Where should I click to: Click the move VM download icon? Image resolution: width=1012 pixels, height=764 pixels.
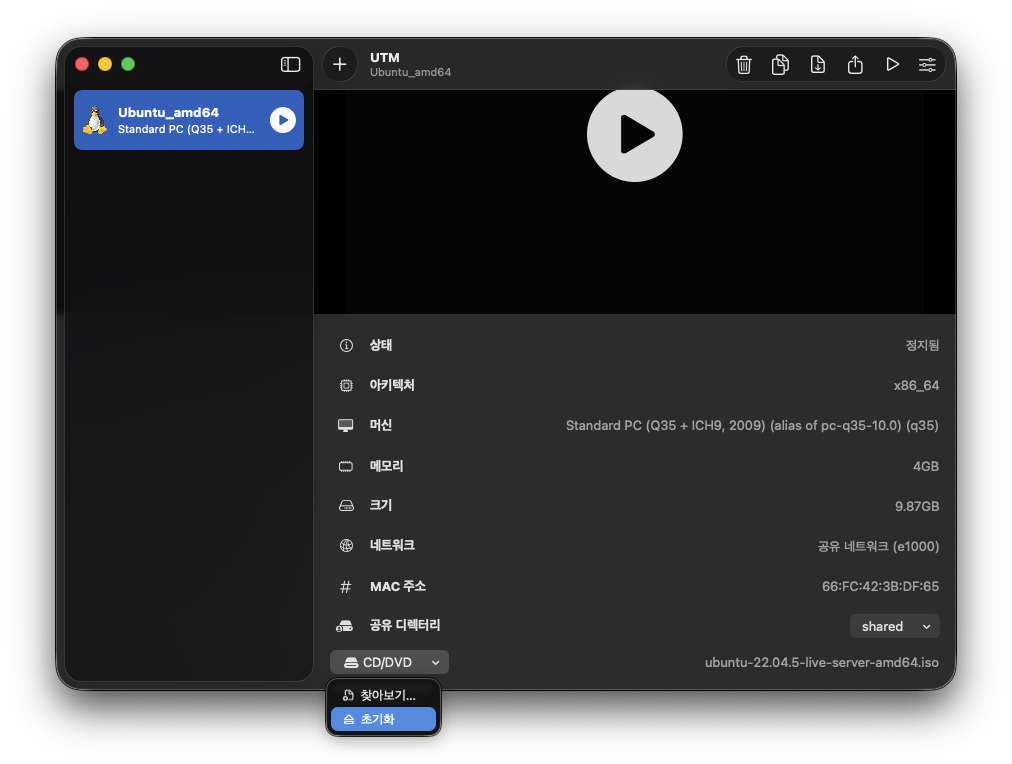click(x=818, y=65)
